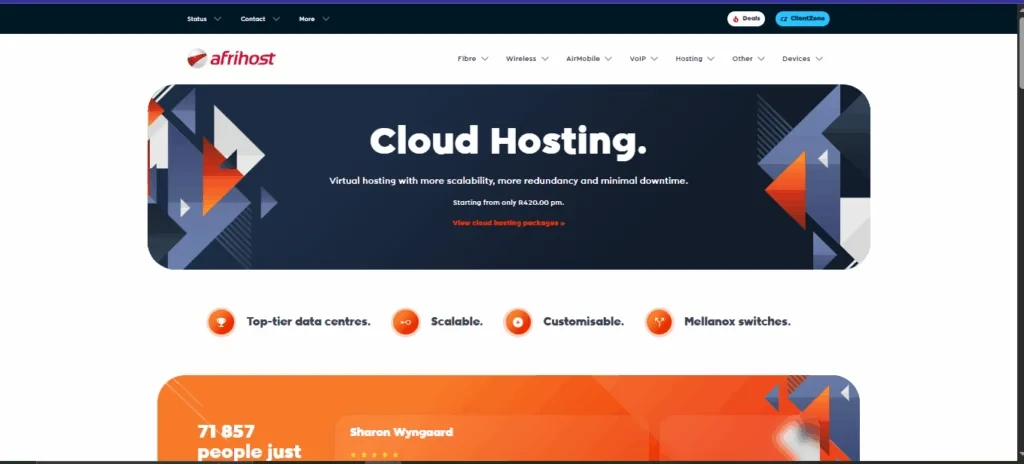This screenshot has width=1024, height=464.
Task: Expand the Status dropdown chevron
Action: point(217,19)
